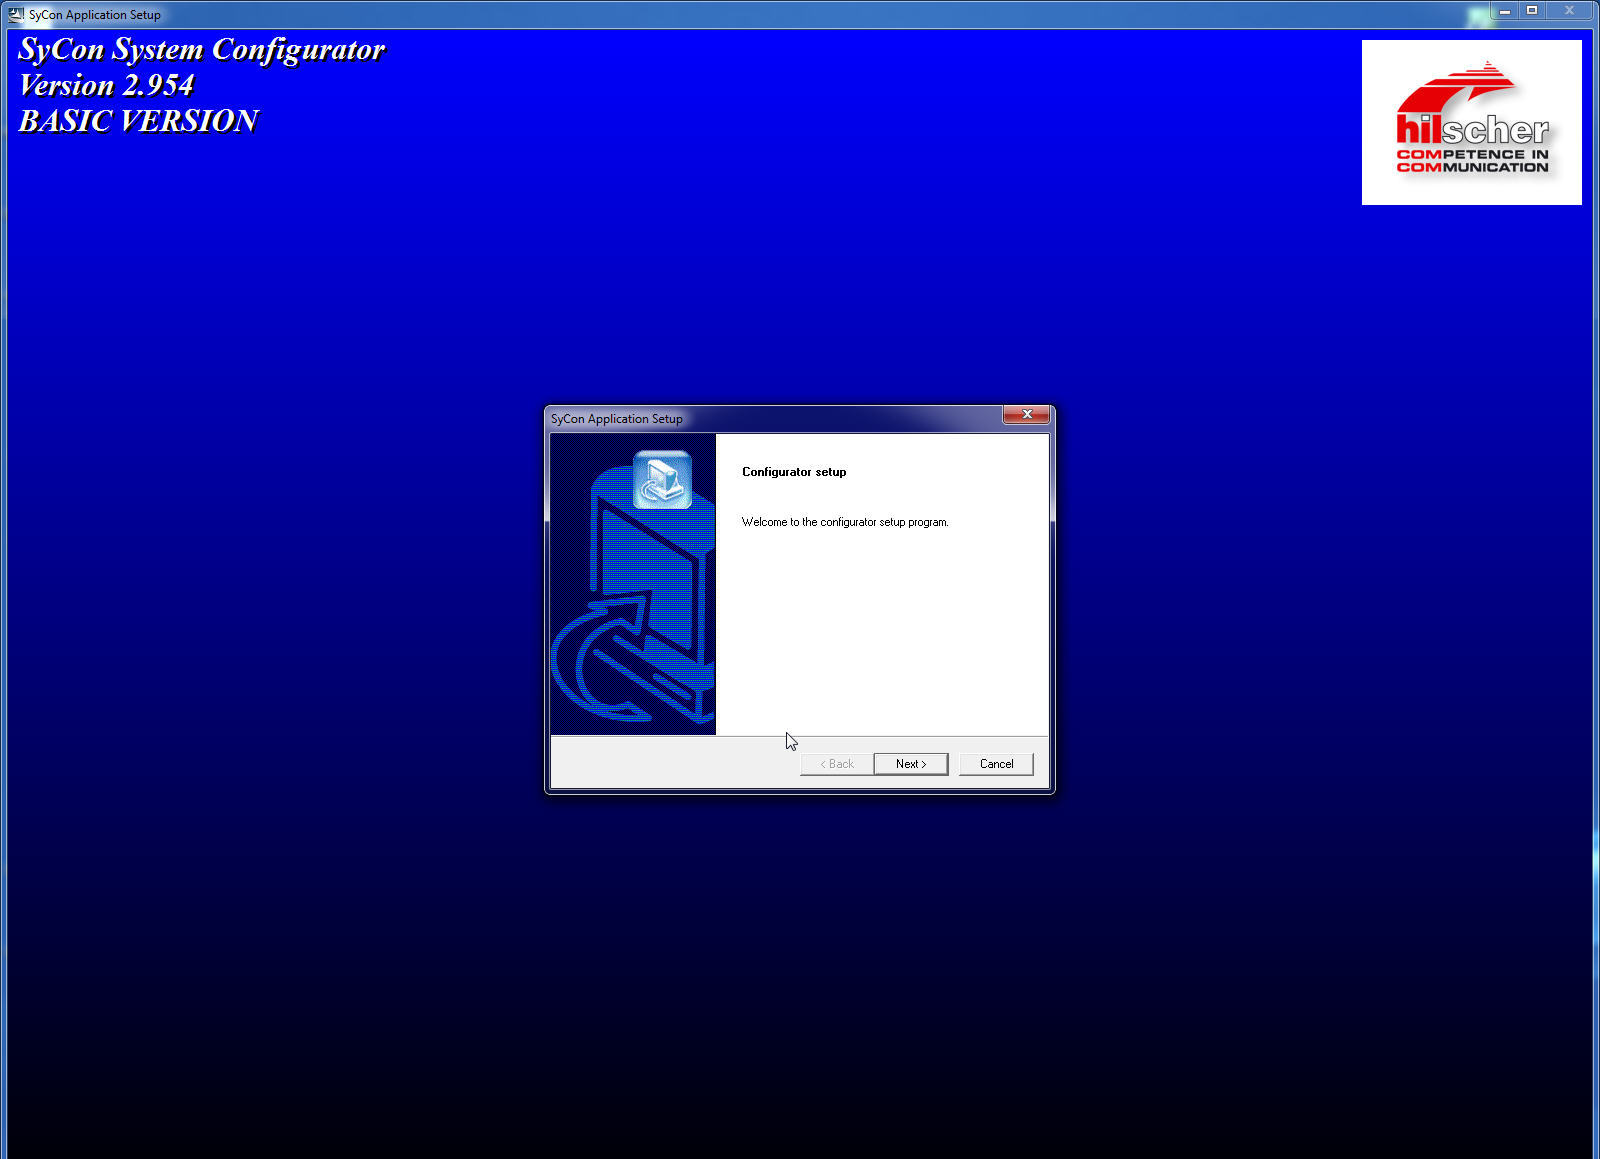1600x1159 pixels.
Task: Click the Hilscher logo image
Action: click(1471, 122)
